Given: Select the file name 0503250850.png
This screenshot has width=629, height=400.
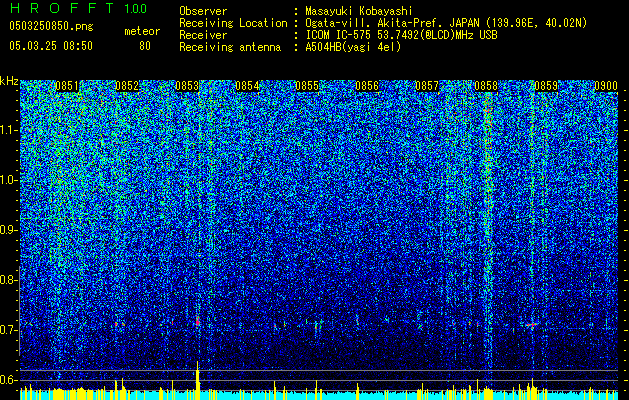Looking at the screenshot, I should click(x=51, y=26).
